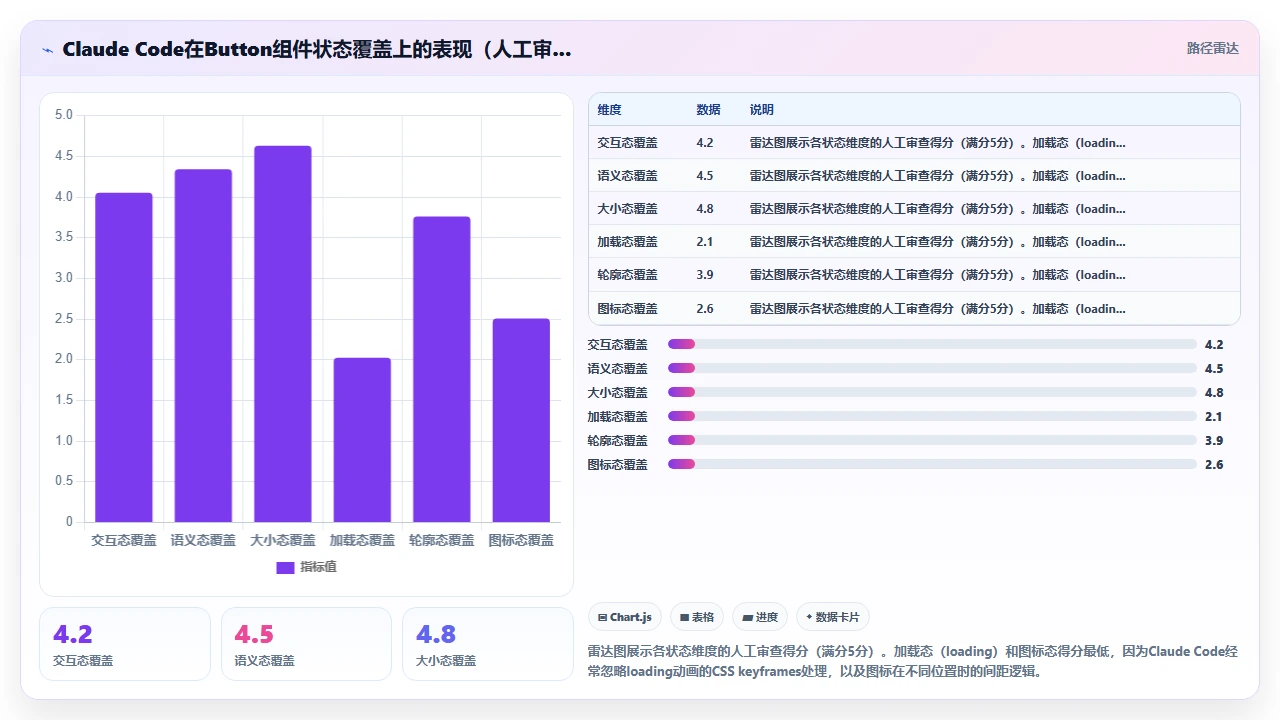Click the 2.6 value in the table

pos(705,309)
